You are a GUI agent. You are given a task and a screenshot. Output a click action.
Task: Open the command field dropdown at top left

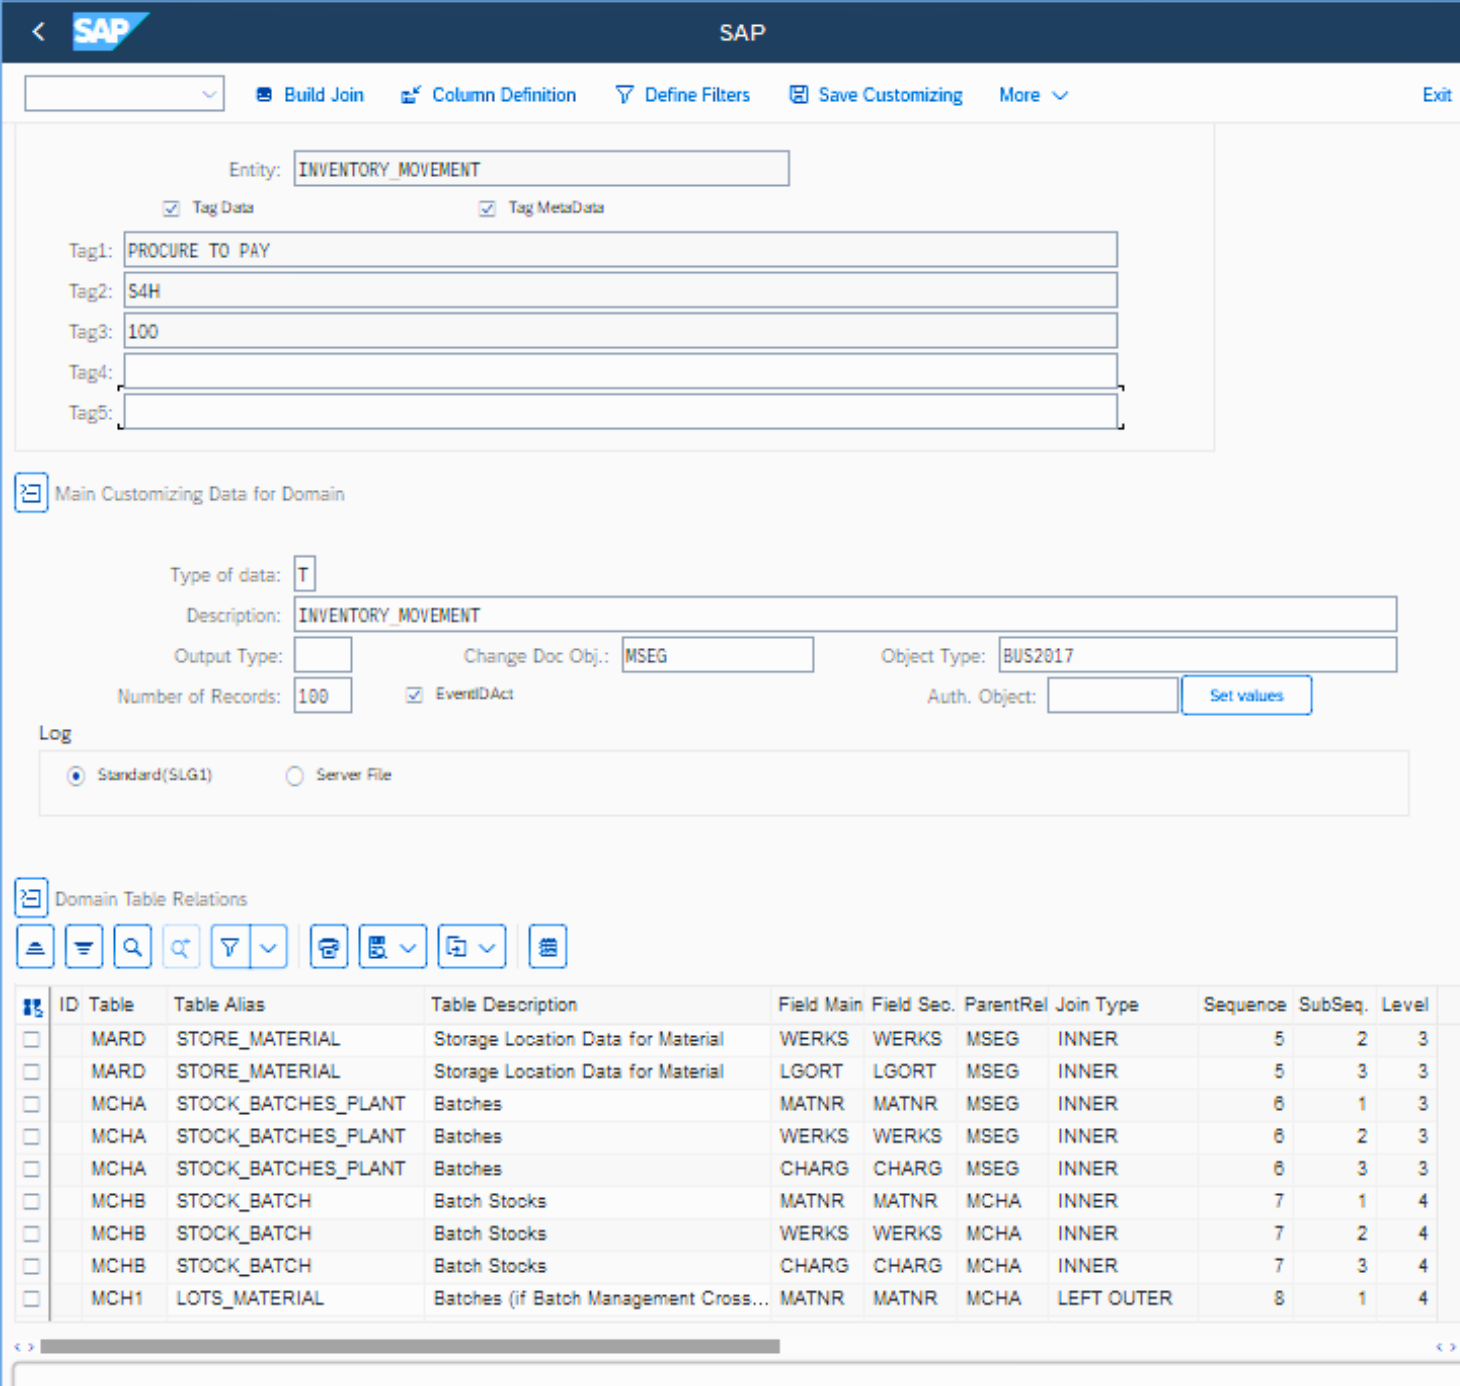[209, 95]
